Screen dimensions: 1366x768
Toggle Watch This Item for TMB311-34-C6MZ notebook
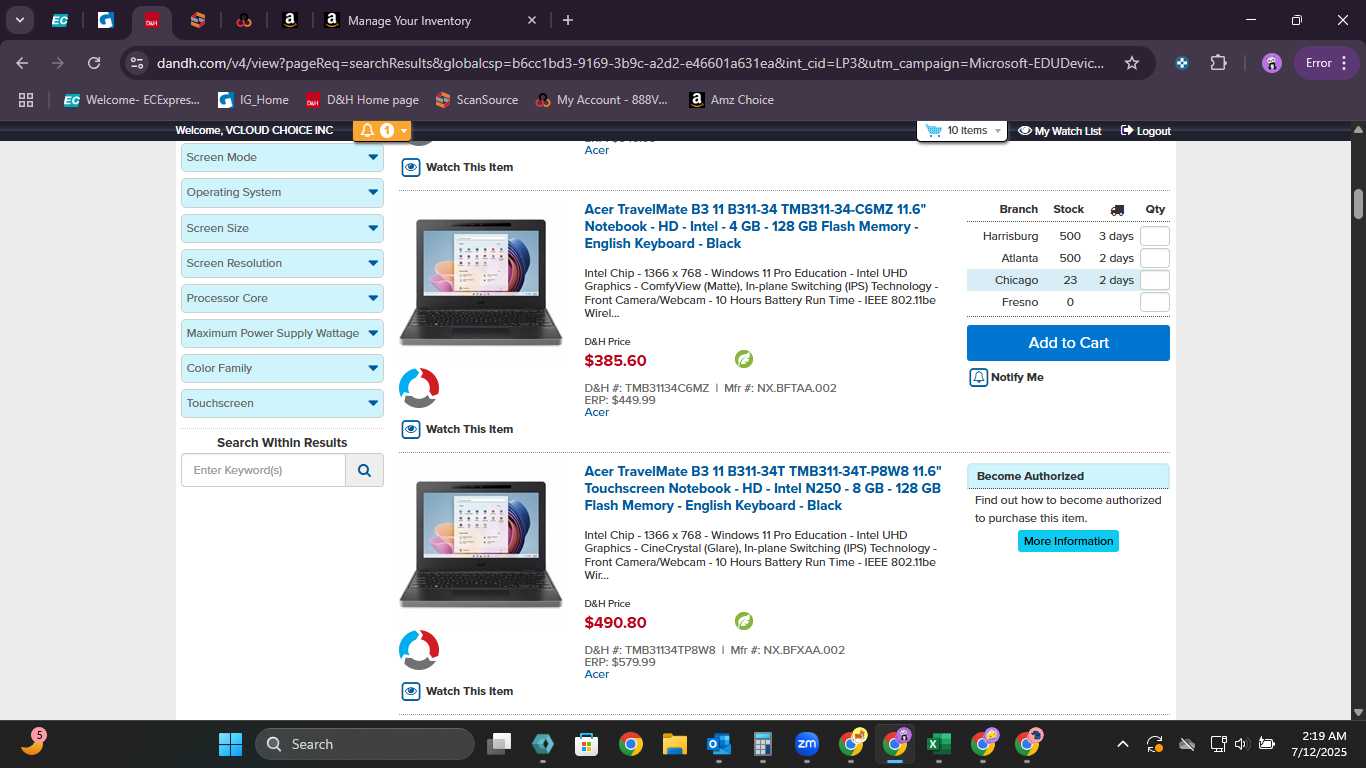coord(457,429)
